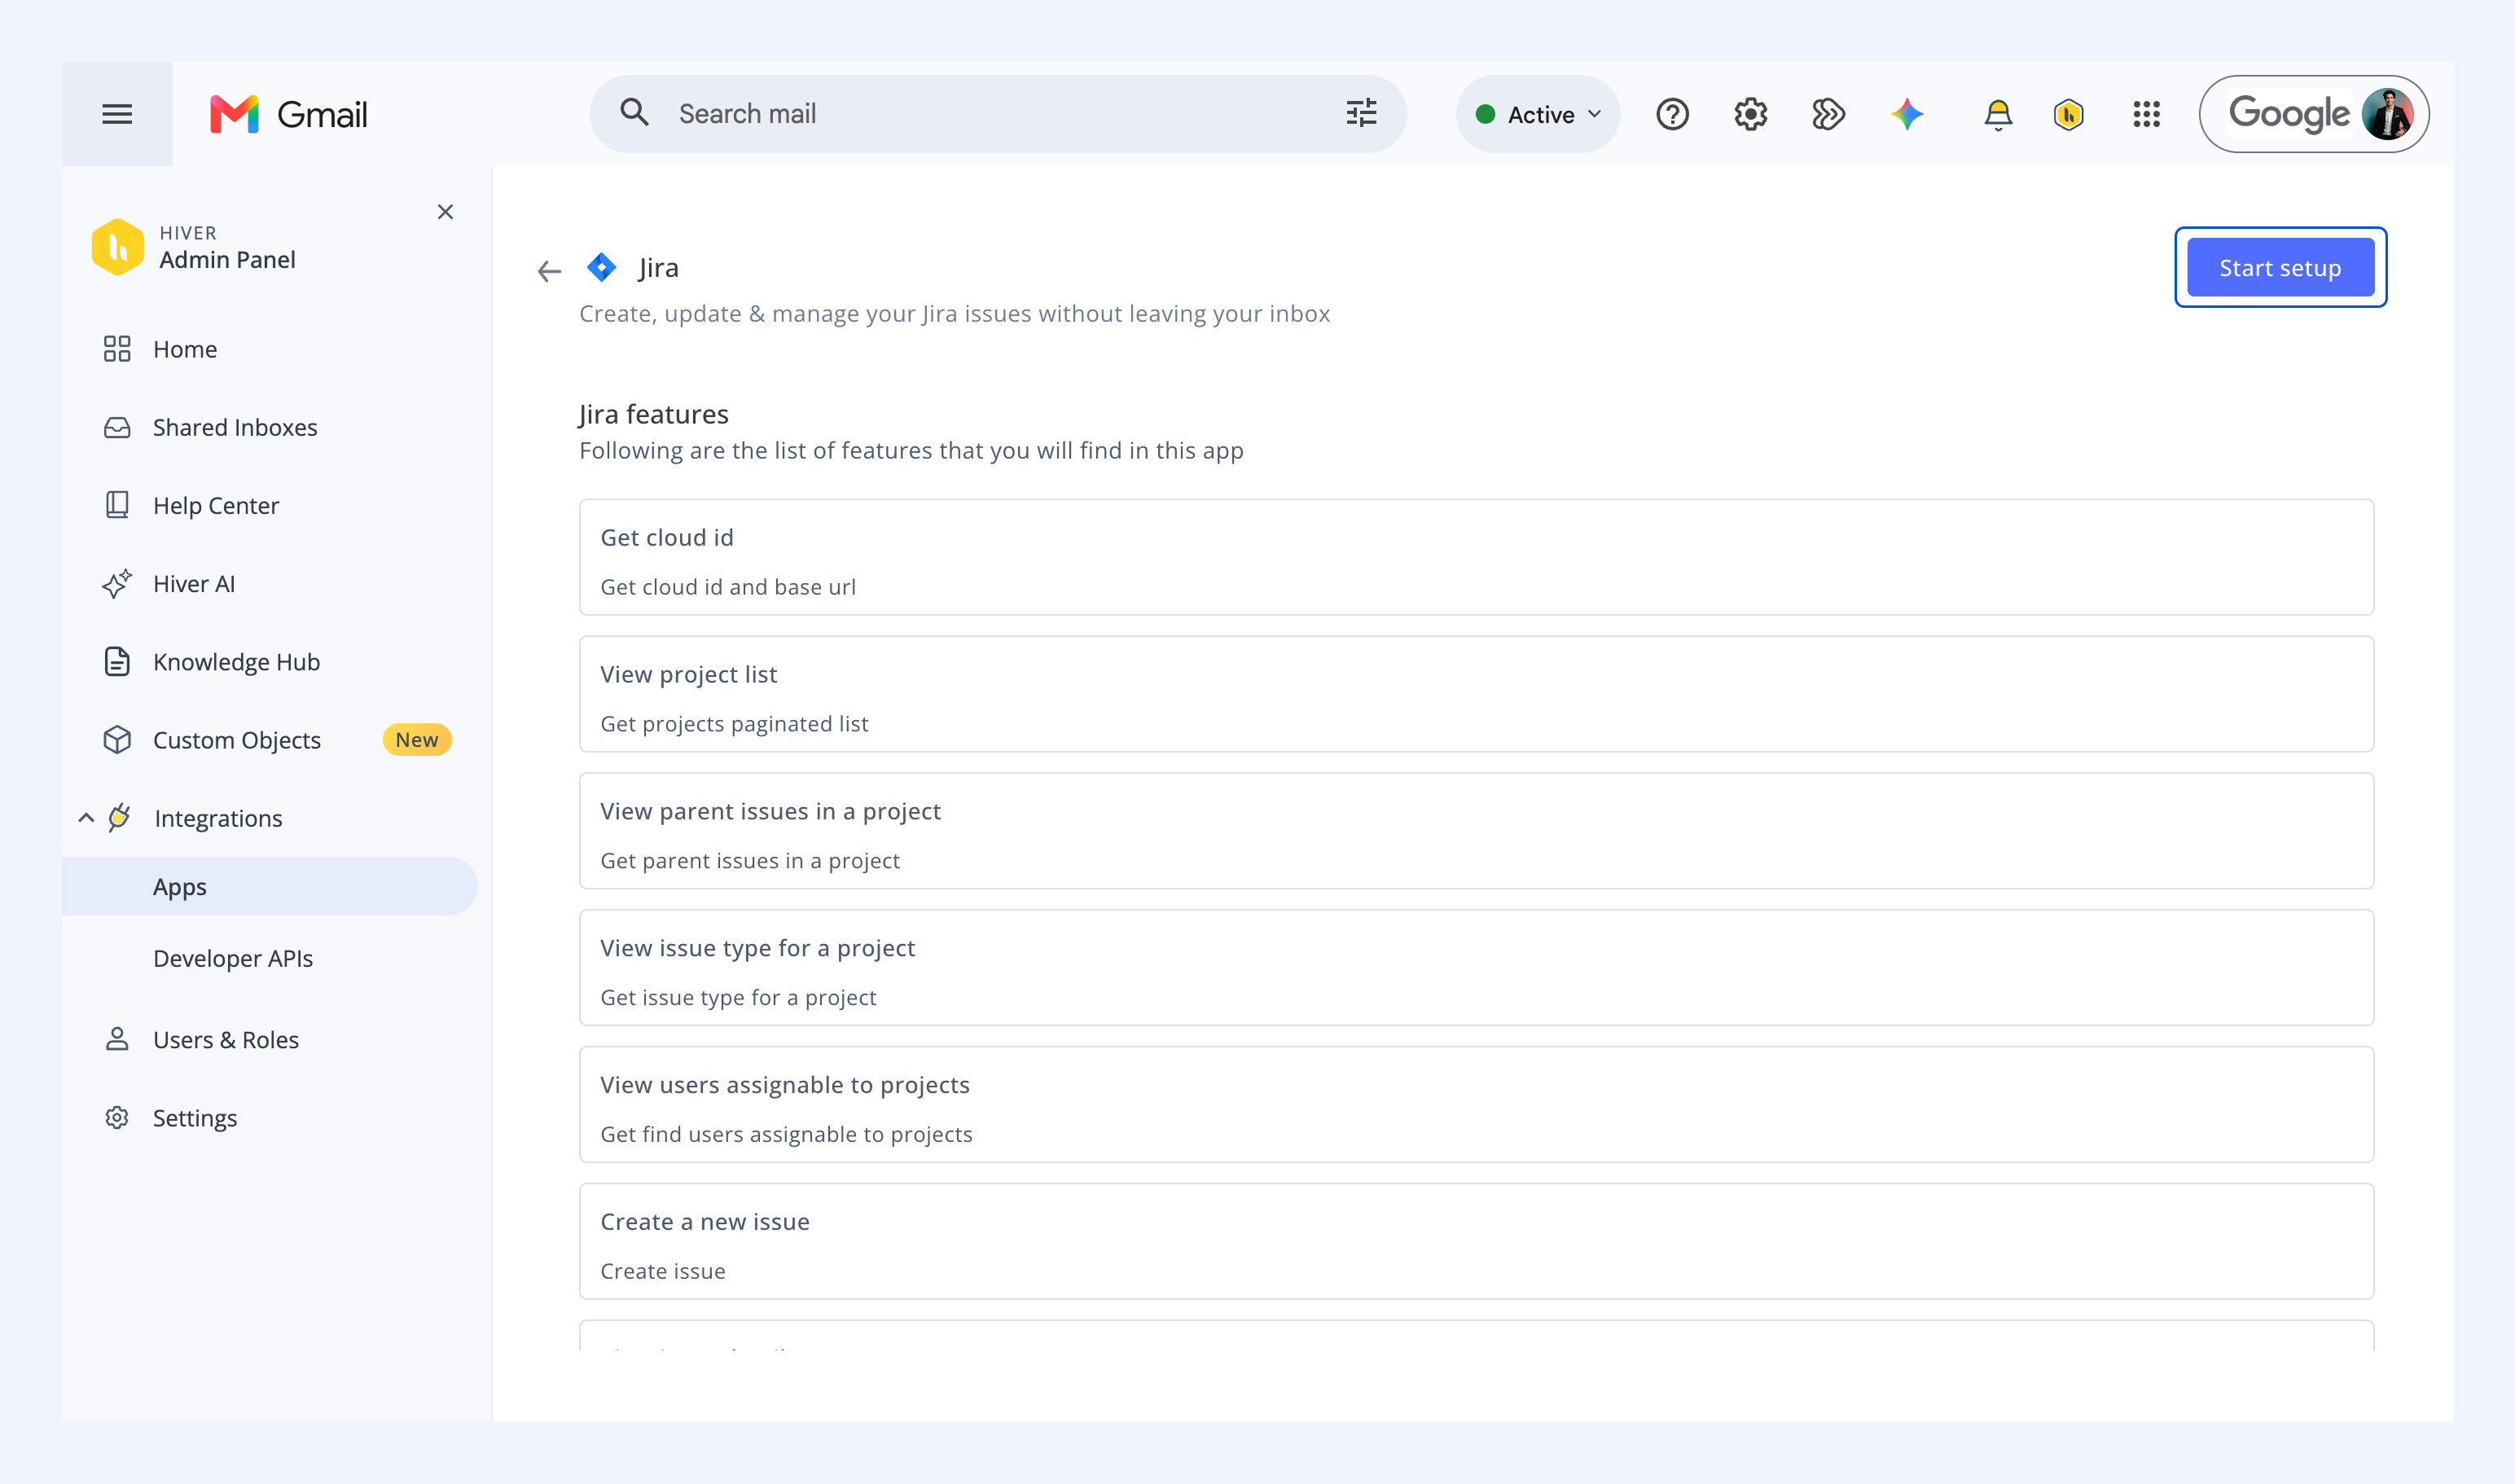
Task: Click the Integrations plug icon
Action: point(120,818)
